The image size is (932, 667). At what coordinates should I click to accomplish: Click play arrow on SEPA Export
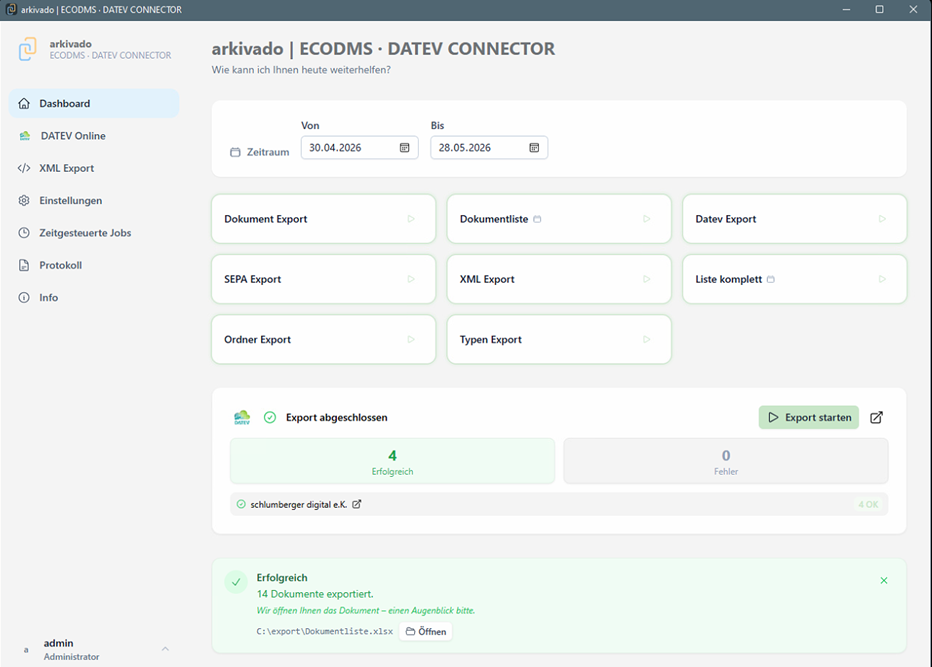[411, 279]
